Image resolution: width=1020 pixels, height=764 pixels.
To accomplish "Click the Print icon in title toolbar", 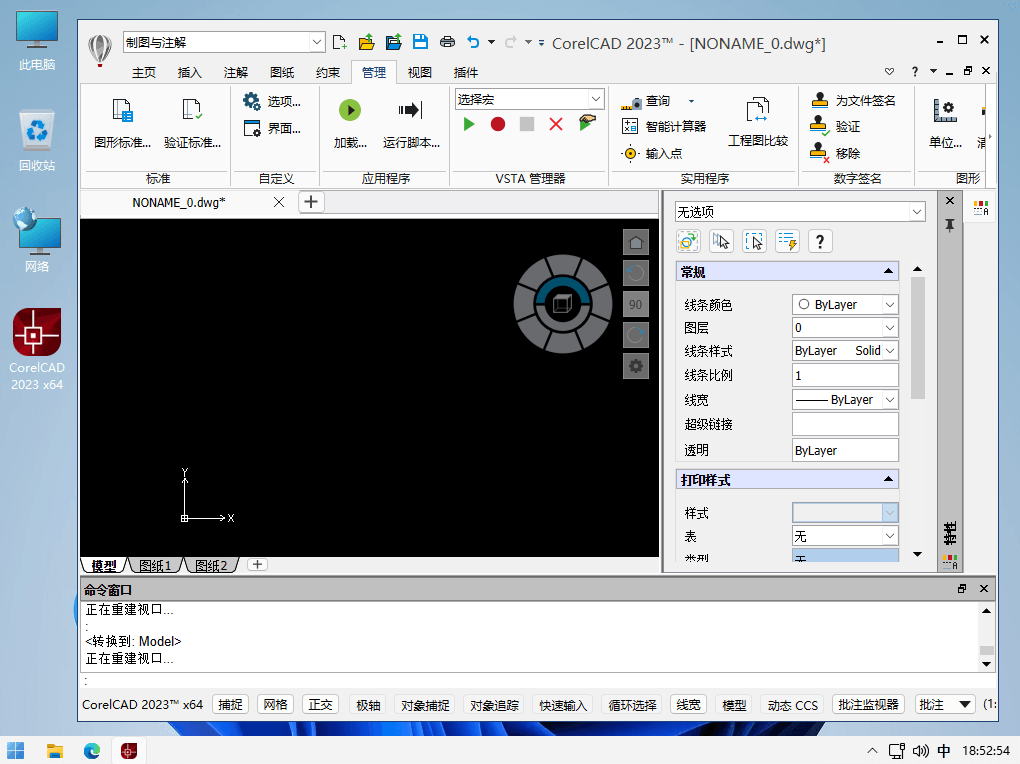I will (x=447, y=42).
